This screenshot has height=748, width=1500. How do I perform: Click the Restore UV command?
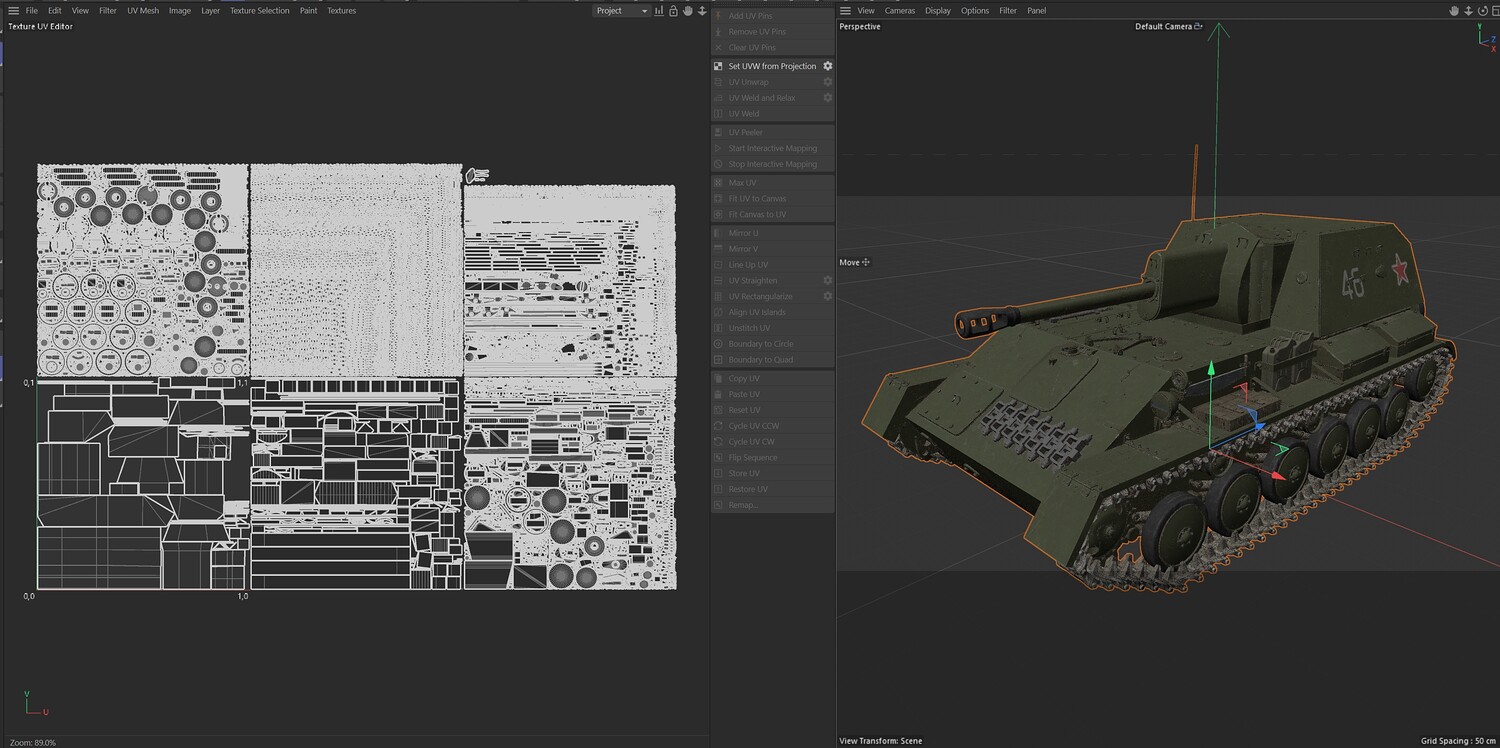tap(772, 490)
